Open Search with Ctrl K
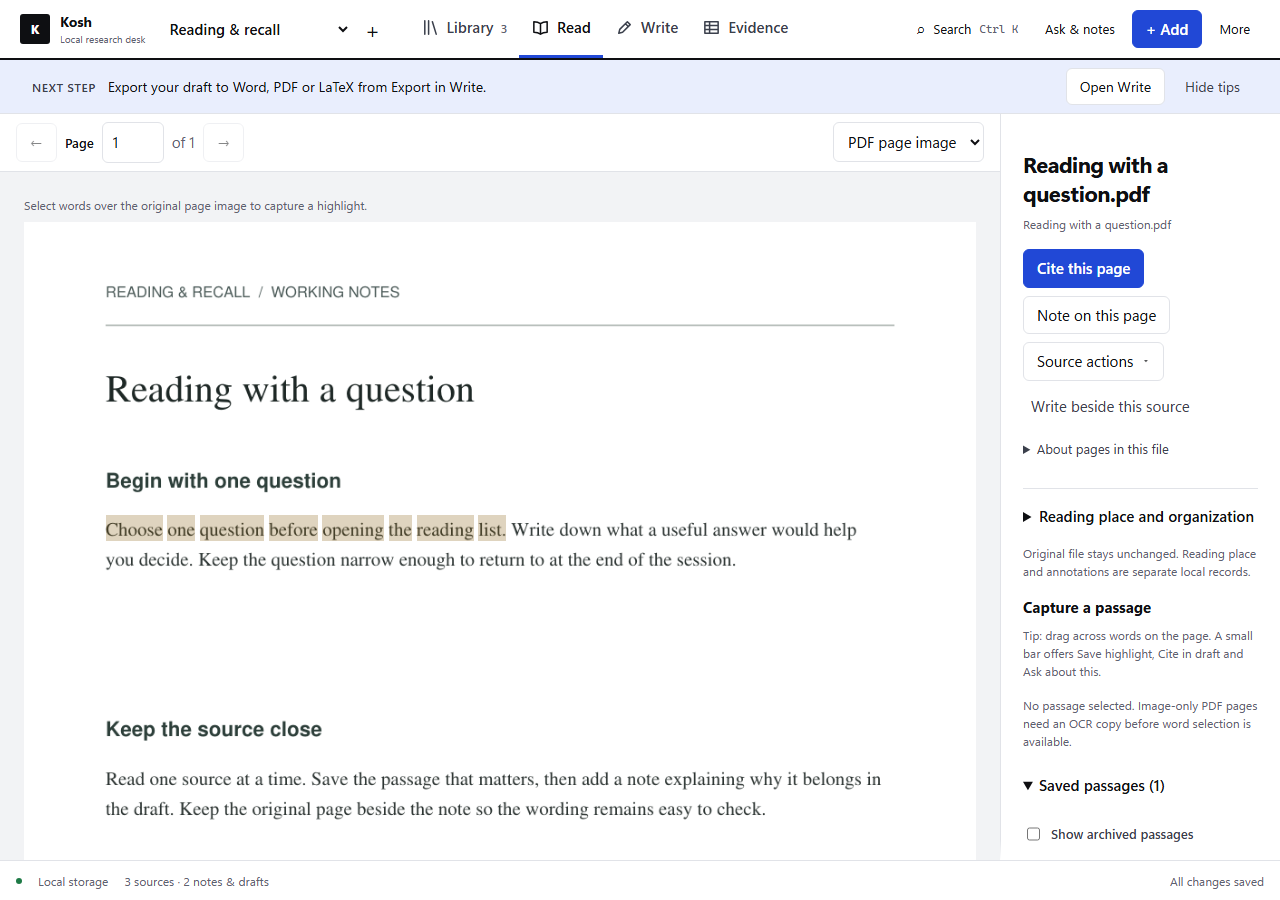The height and width of the screenshot is (900, 1280). 967,29
